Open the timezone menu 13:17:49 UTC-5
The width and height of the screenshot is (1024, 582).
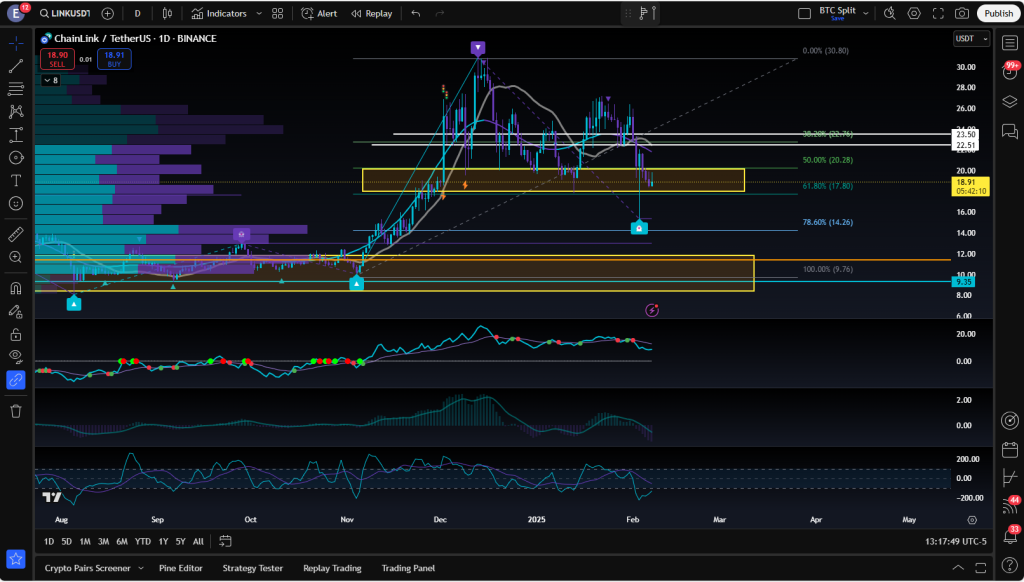point(955,542)
